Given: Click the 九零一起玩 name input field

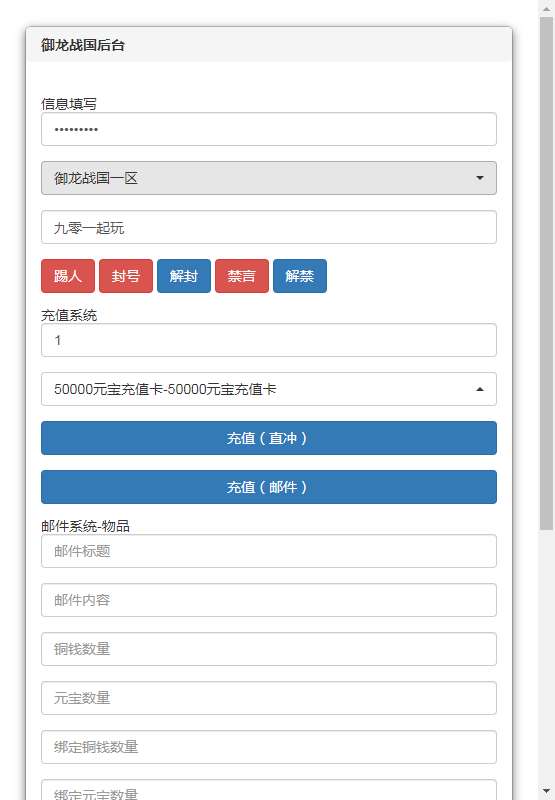Looking at the screenshot, I should tap(268, 227).
